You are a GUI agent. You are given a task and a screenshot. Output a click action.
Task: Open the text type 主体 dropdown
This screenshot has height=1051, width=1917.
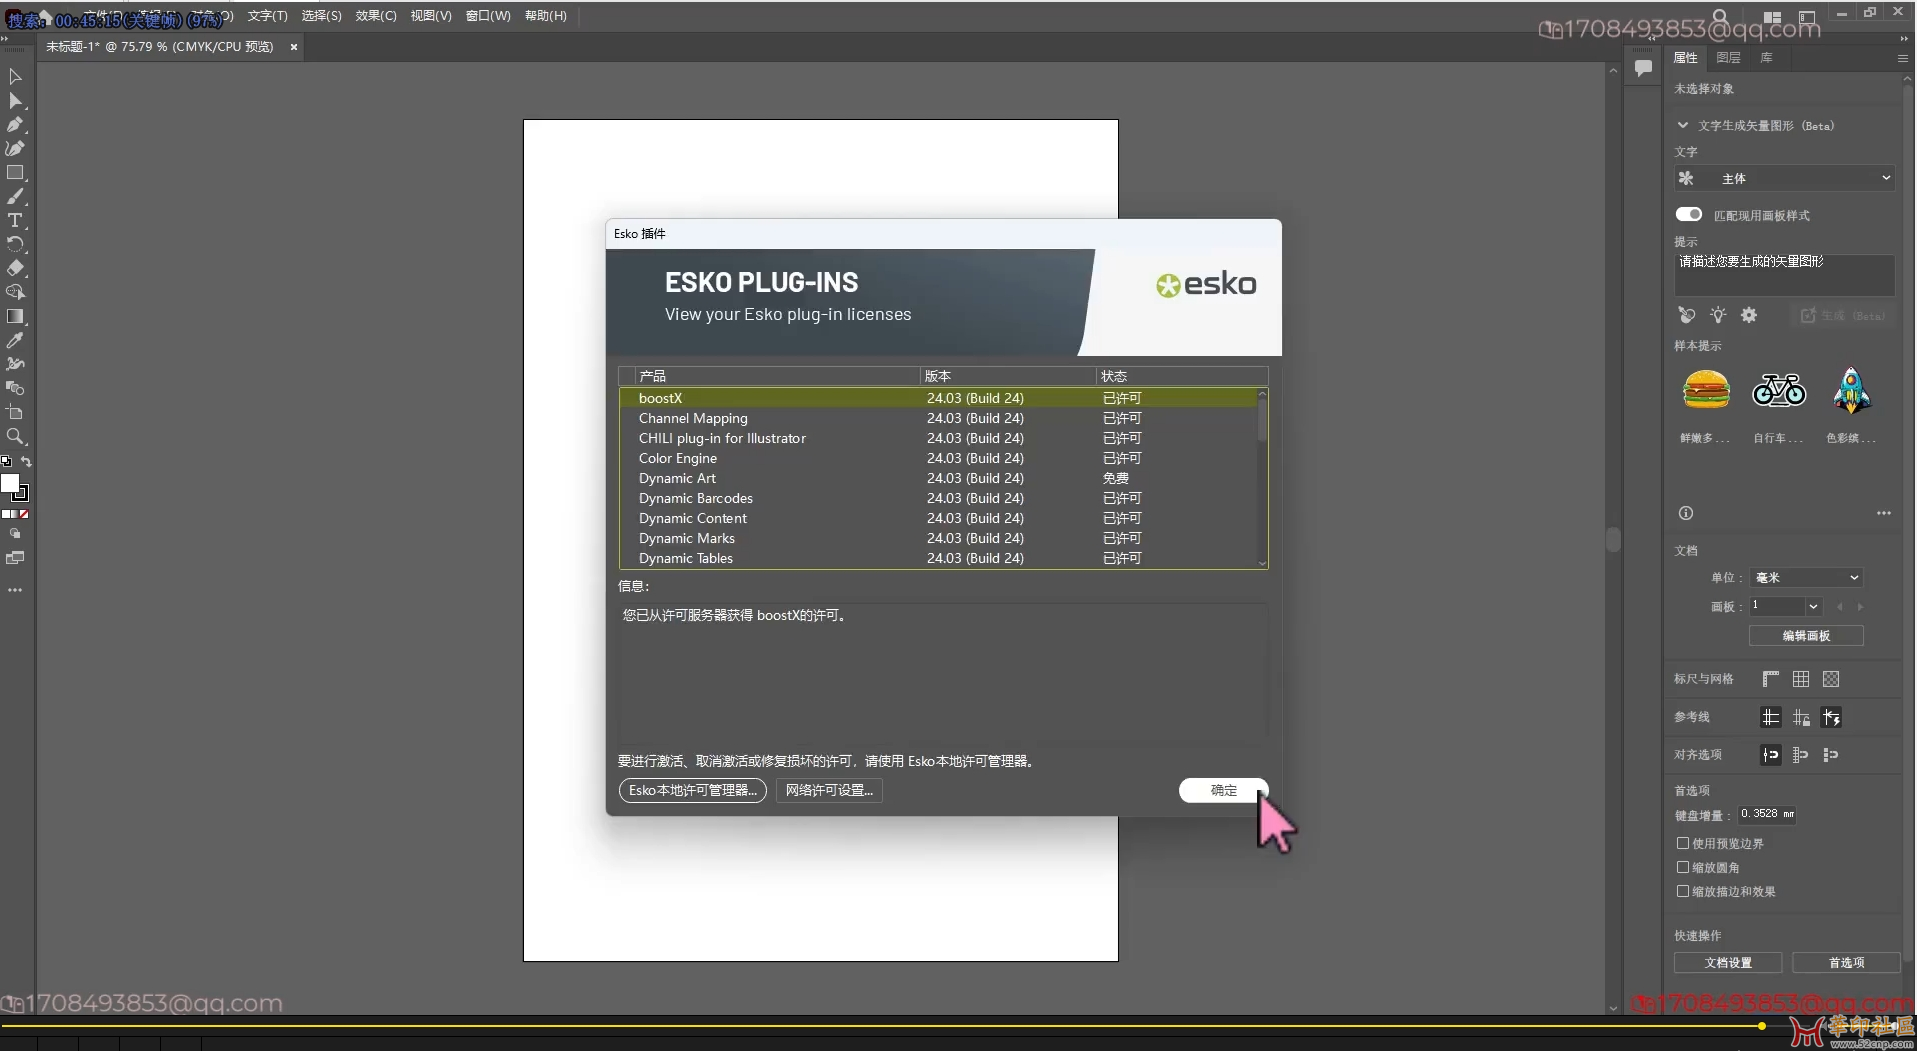pos(1785,178)
